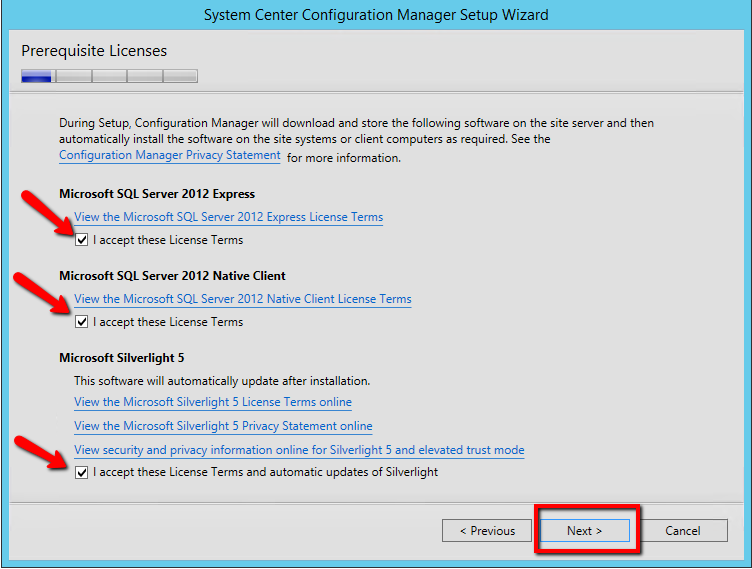View the SQL Server 2012 Express License Terms

point(228,217)
